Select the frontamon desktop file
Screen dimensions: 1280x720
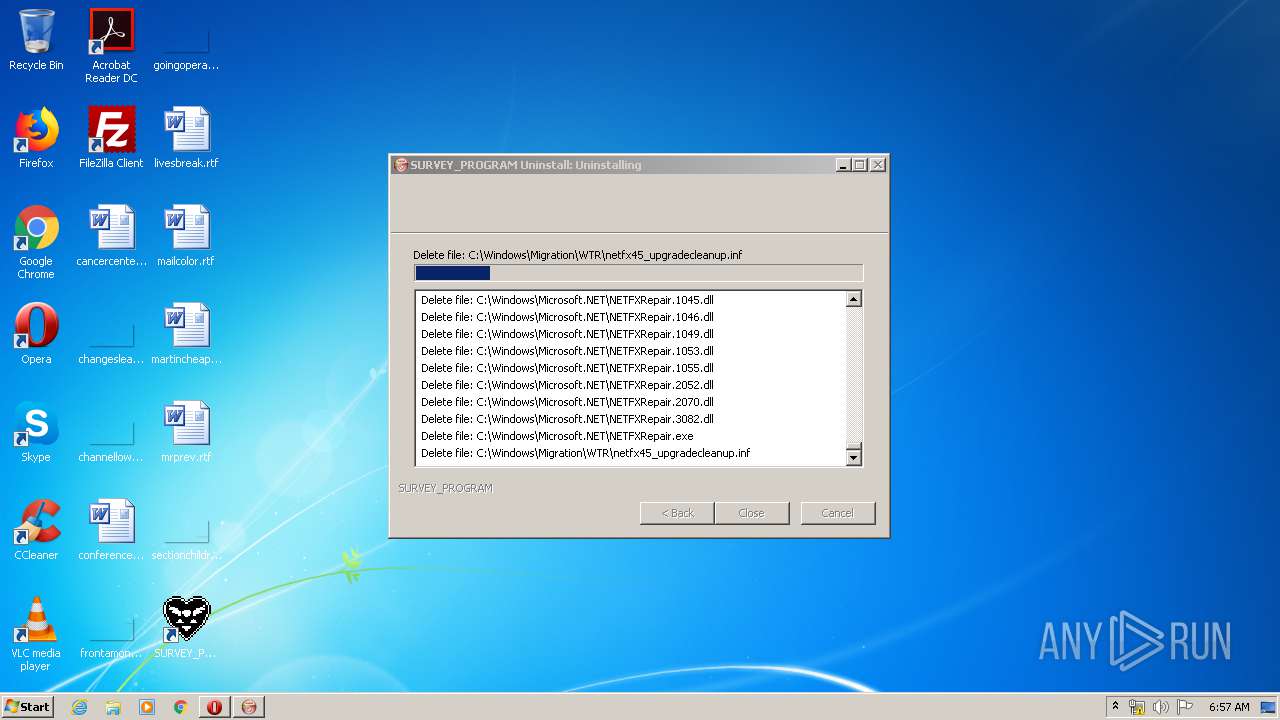111,628
